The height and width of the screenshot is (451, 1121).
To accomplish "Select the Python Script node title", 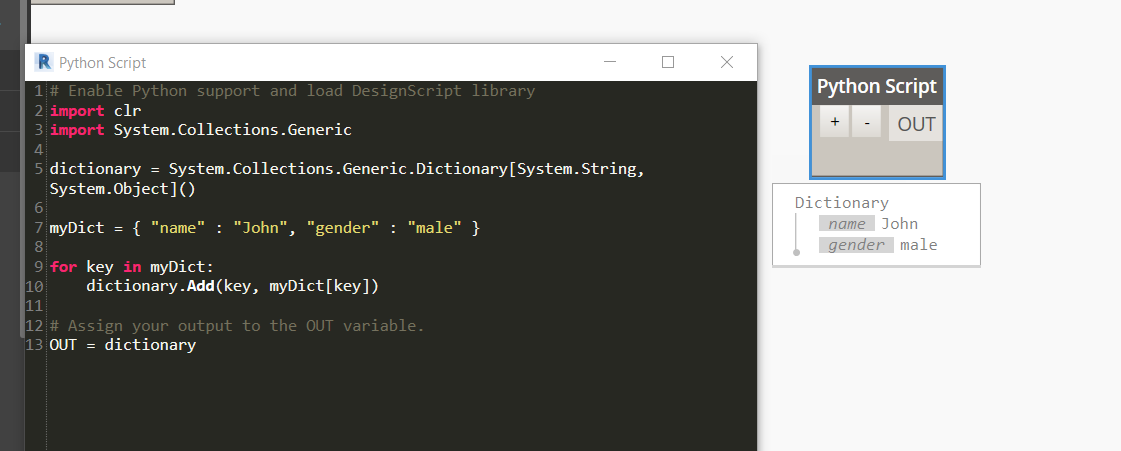I will tap(876, 86).
